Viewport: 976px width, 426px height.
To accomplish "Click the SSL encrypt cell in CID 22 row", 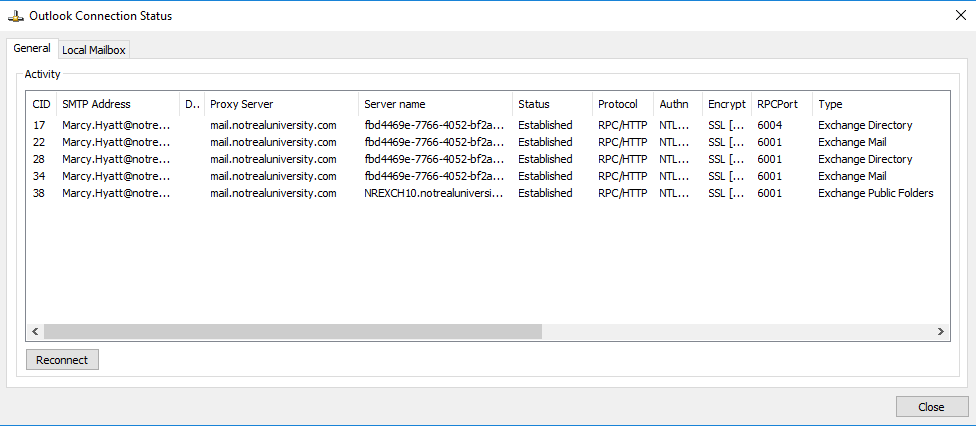I will pyautogui.click(x=726, y=142).
